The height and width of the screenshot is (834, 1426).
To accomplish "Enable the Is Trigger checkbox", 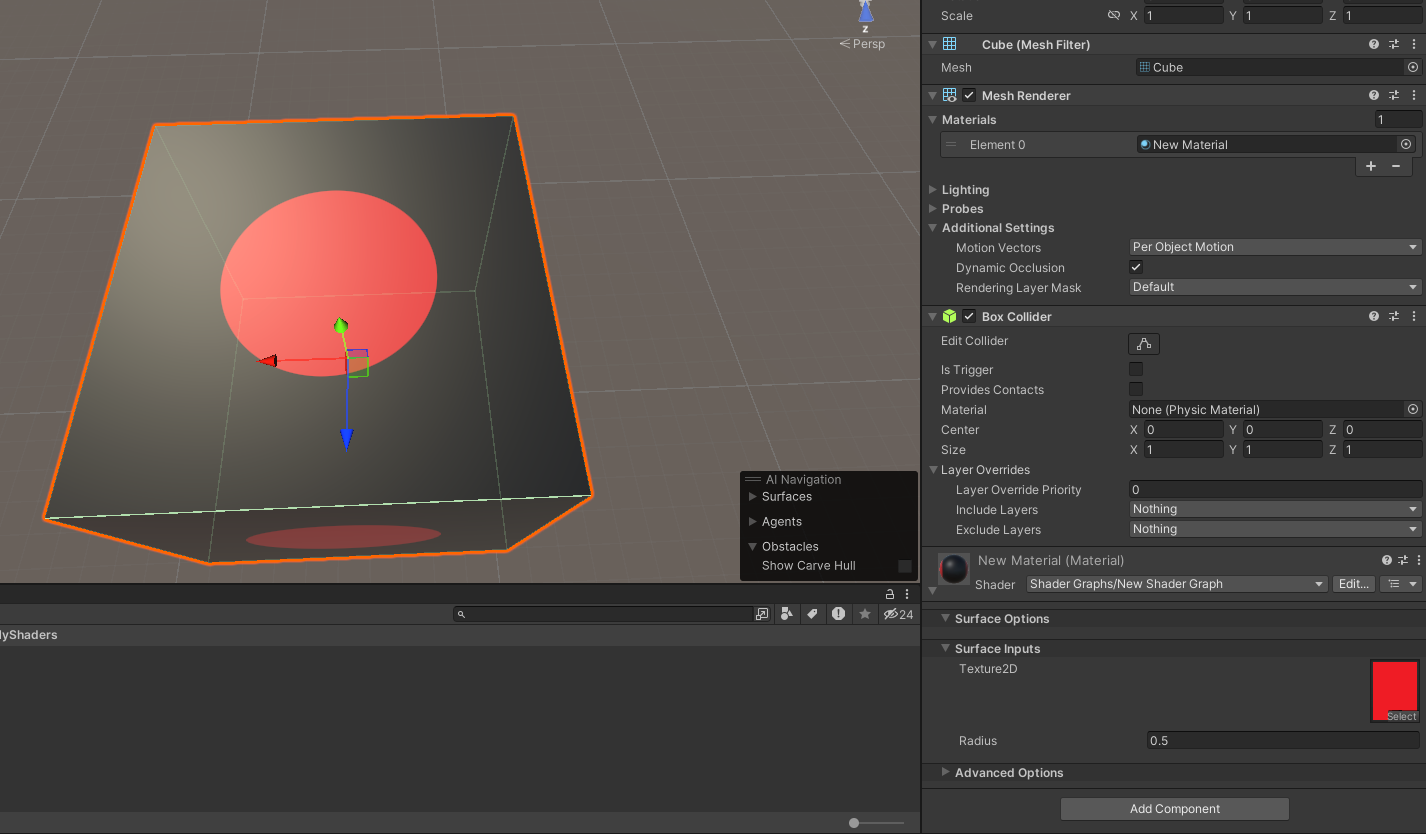I will [1136, 370].
